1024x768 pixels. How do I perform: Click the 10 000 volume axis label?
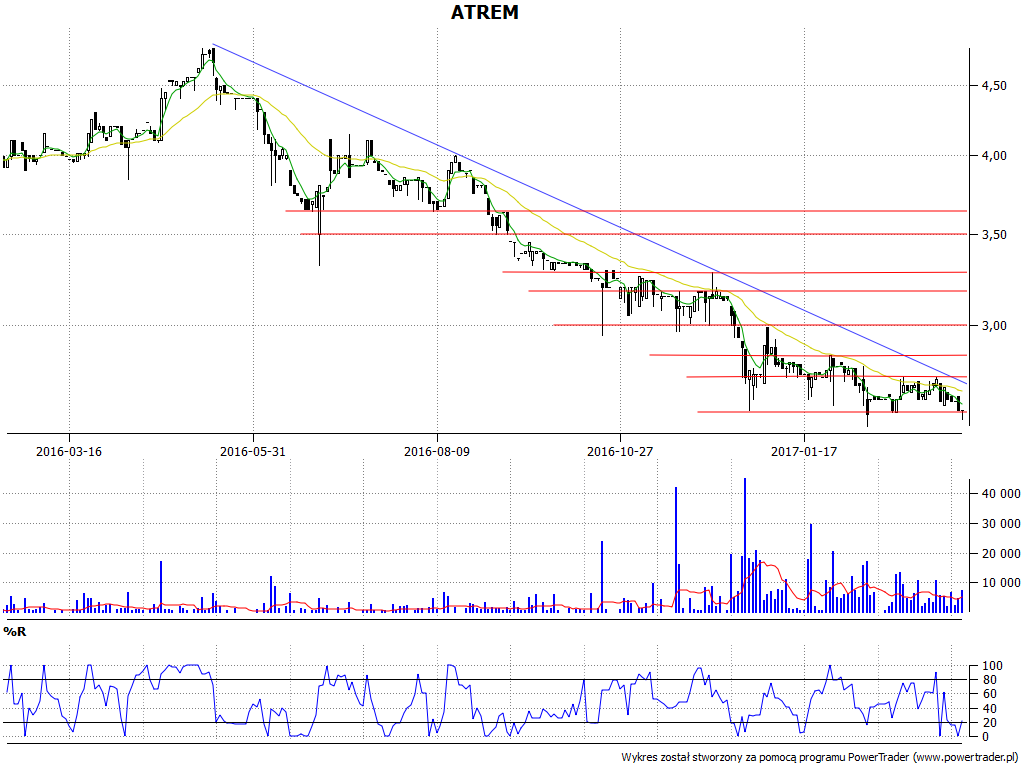coord(1000,583)
